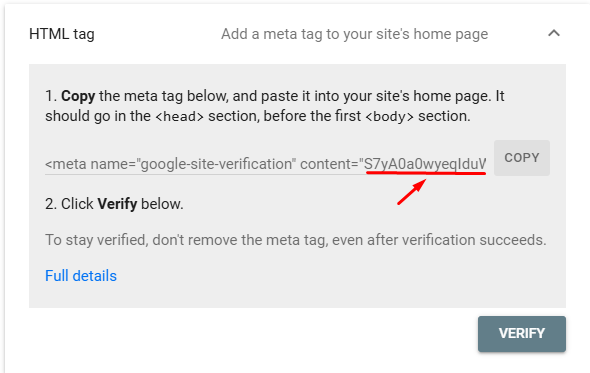Click the S7yA0a0wyeqIduV verification code

tap(425, 164)
